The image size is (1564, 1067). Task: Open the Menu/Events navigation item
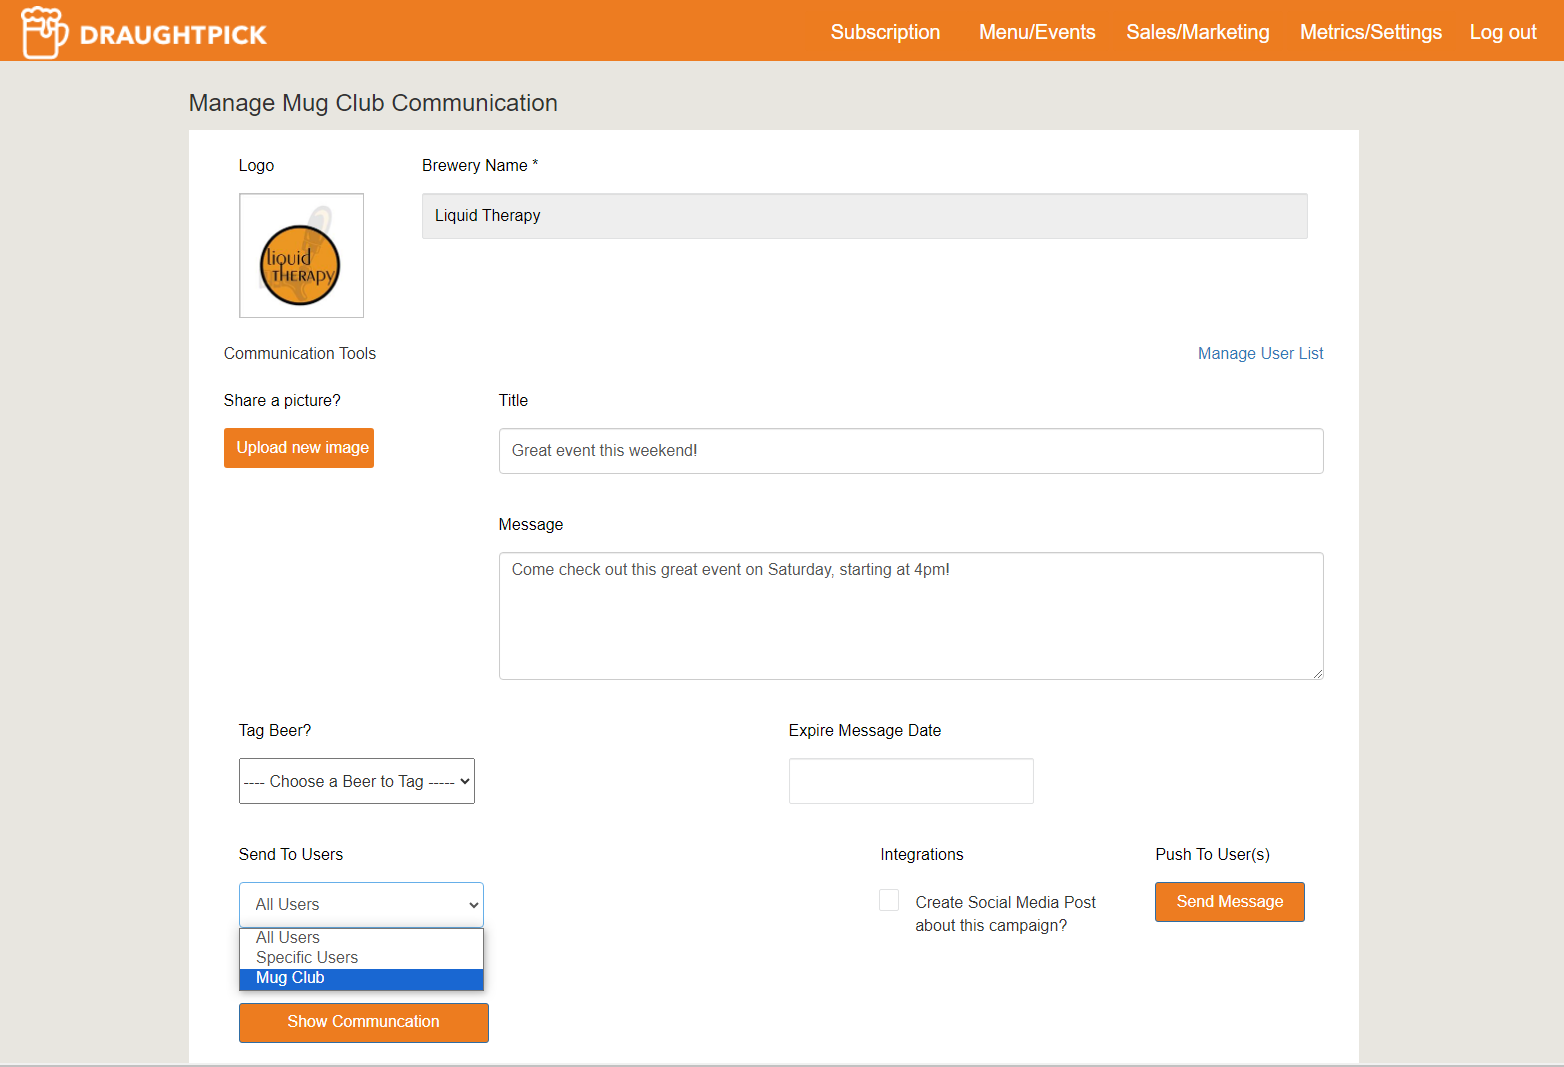1037,32
